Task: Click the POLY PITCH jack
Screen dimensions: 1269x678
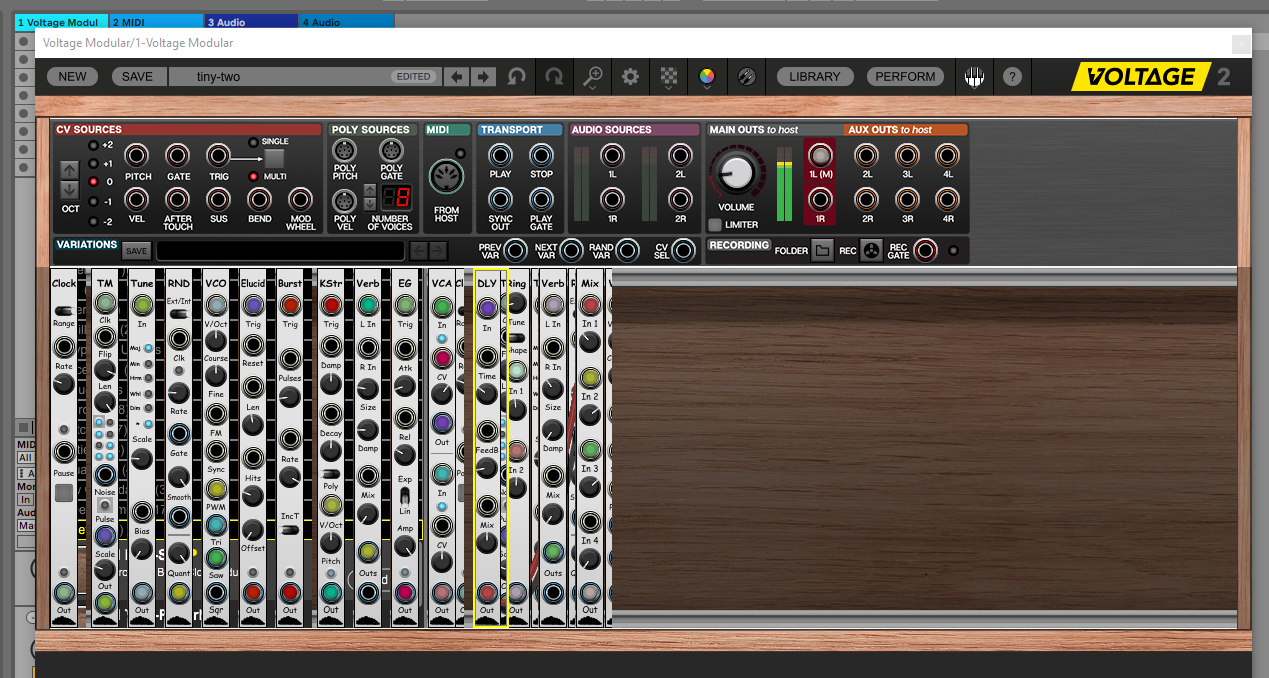Action: coord(345,151)
